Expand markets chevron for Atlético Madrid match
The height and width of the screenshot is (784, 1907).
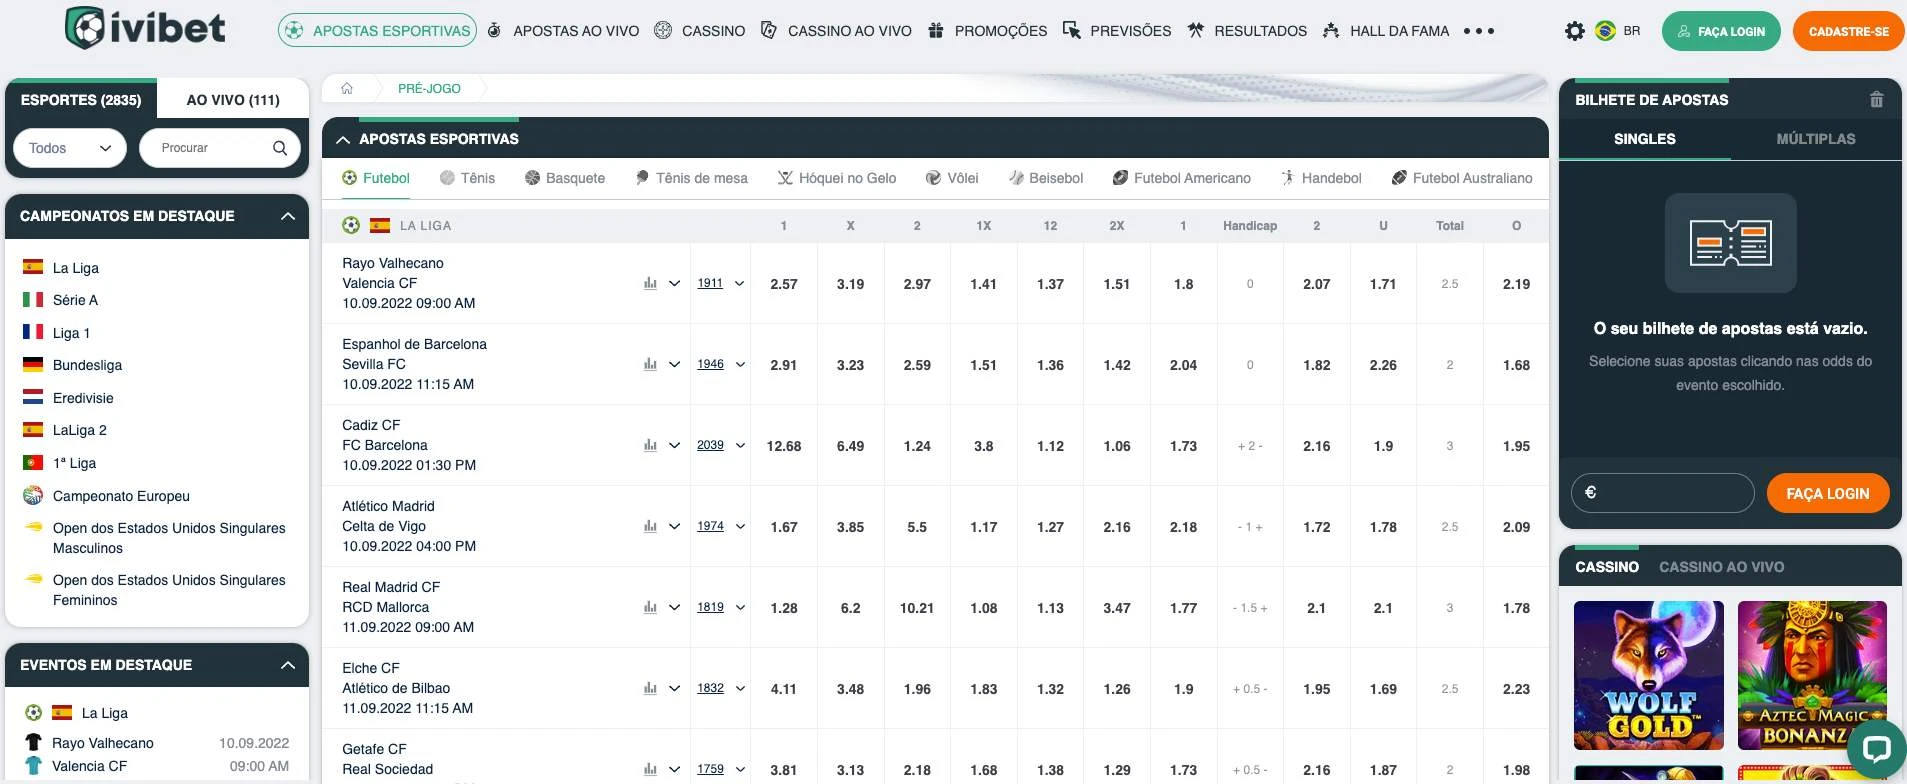click(674, 527)
